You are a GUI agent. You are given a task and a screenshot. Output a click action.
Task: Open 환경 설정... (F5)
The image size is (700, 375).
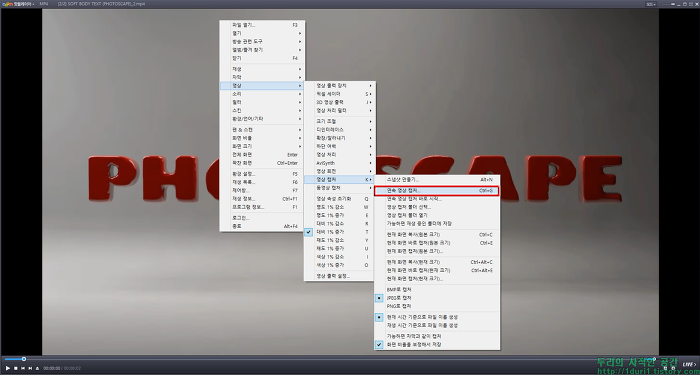click(x=262, y=174)
